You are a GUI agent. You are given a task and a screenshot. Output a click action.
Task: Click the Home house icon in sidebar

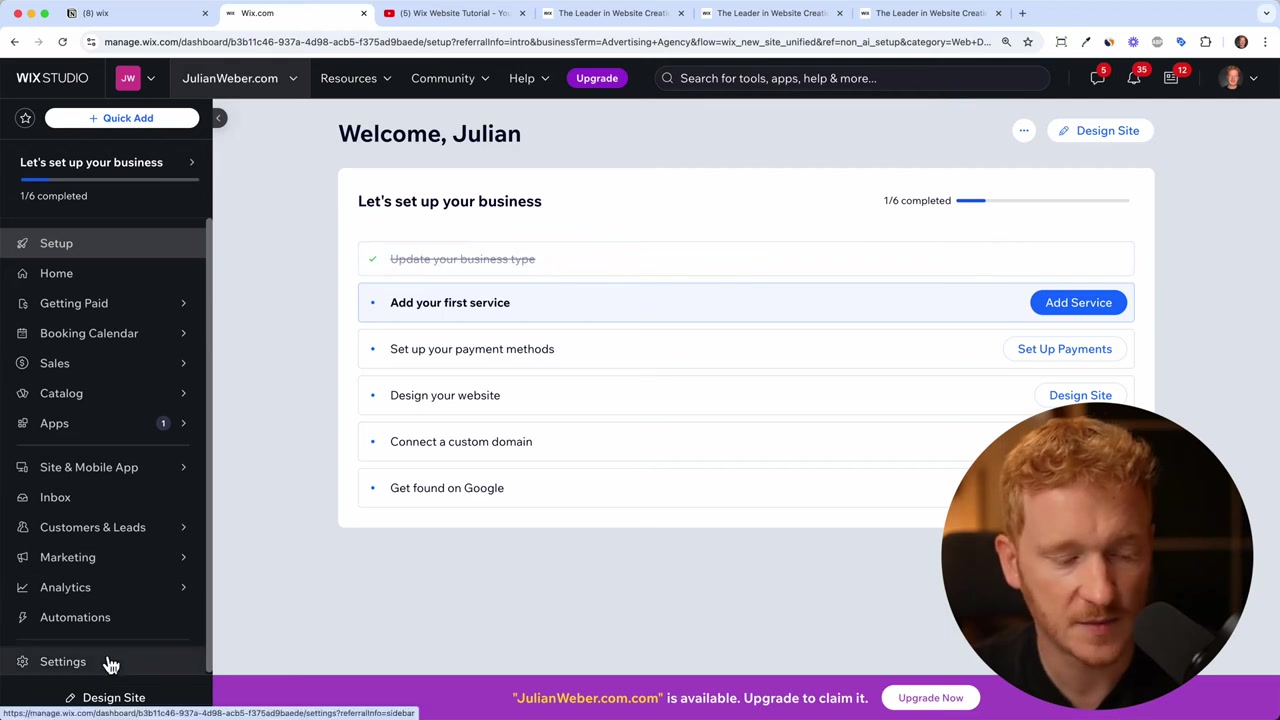coord(22,273)
